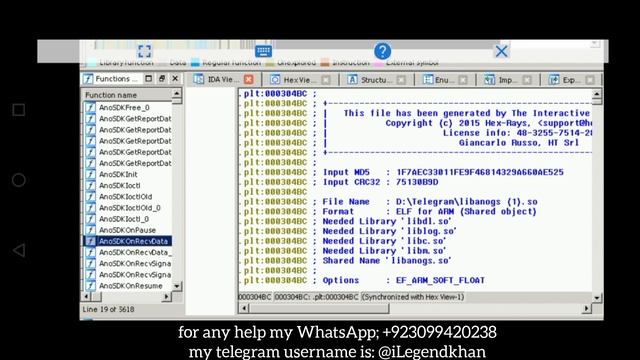Viewport: 640px width, 360px height.
Task: Select function AnoSDKInit
Action: click(x=118, y=174)
